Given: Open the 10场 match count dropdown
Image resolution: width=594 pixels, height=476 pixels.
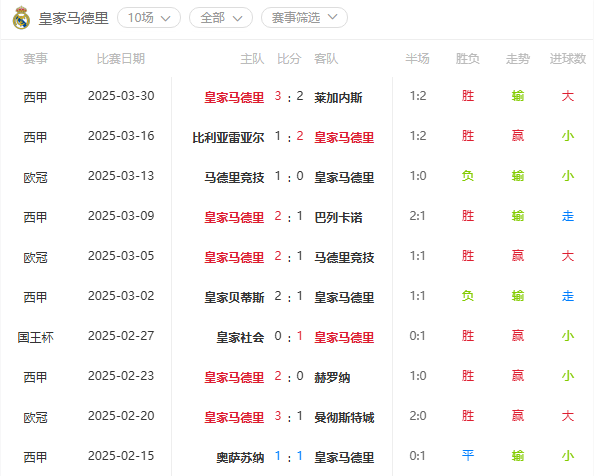Looking at the screenshot, I should (149, 18).
